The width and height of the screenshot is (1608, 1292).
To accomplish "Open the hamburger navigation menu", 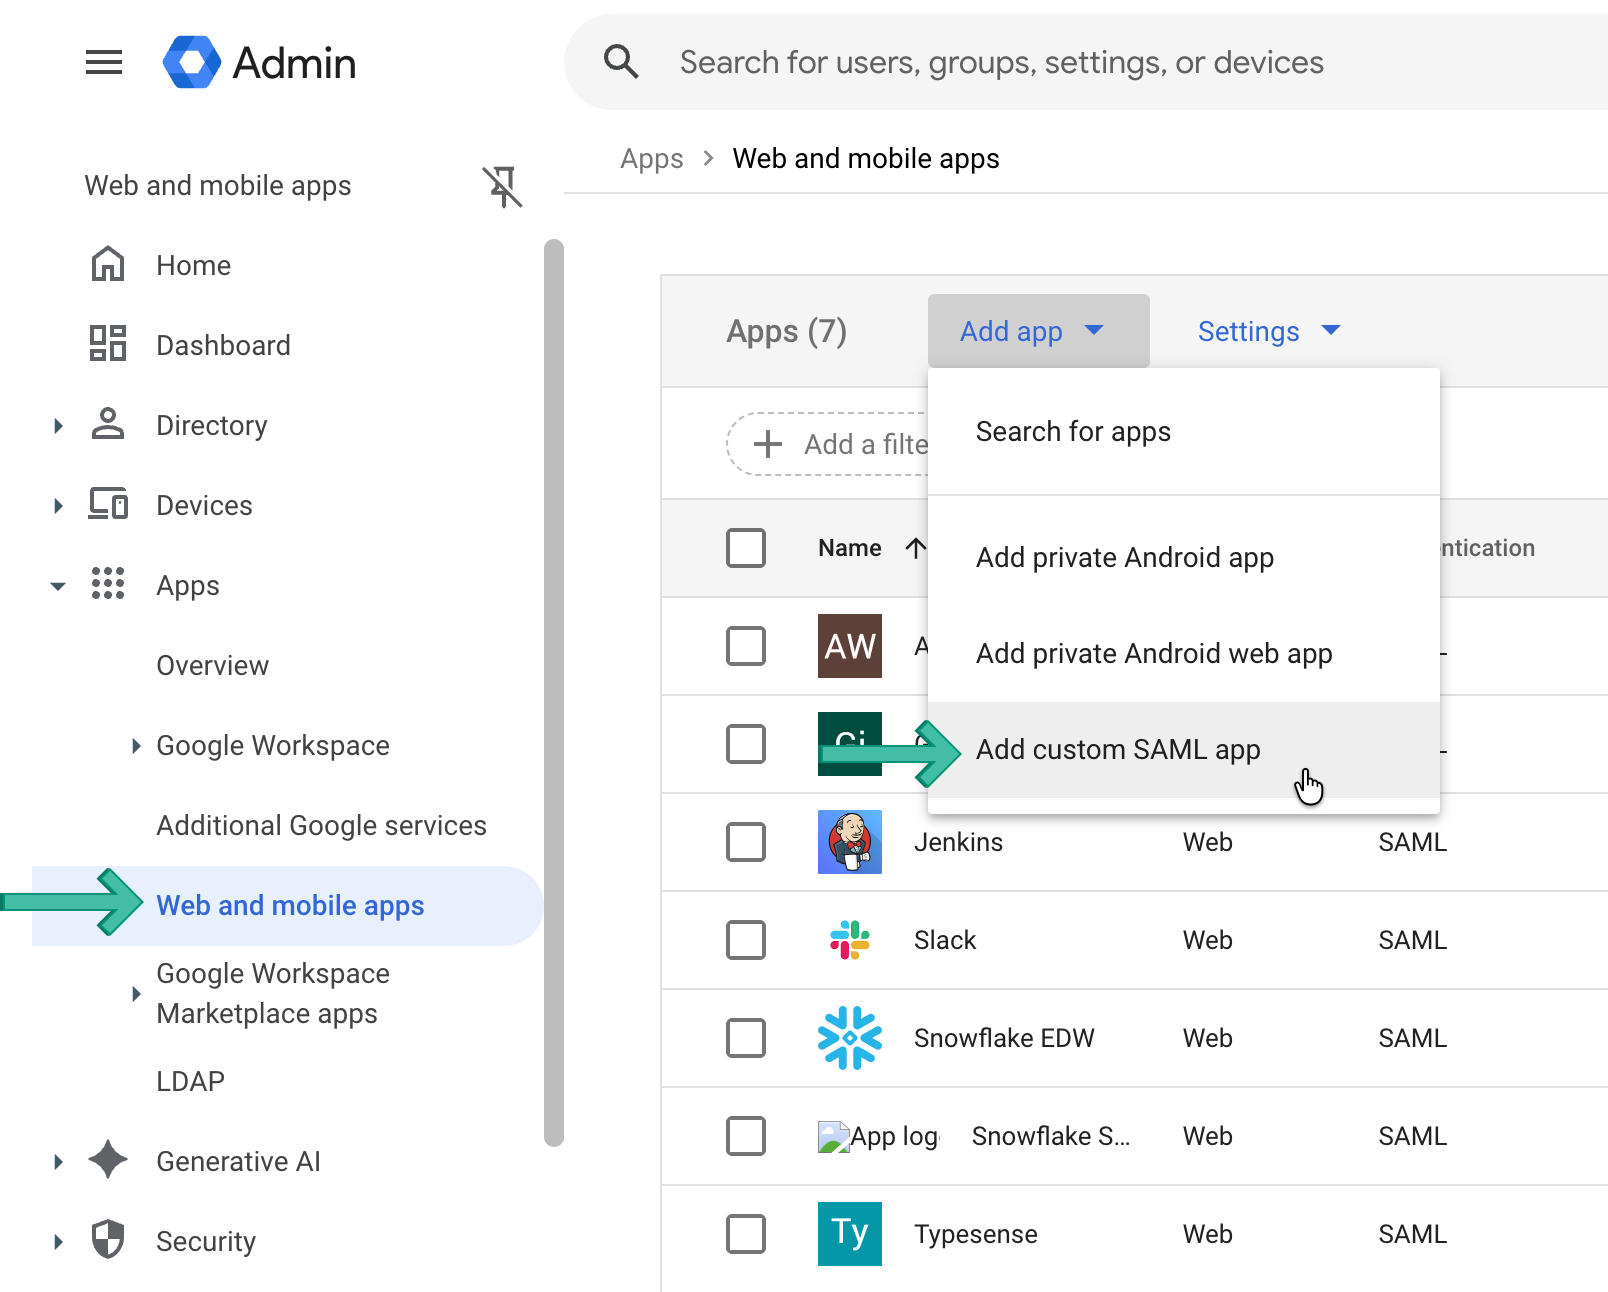I will [103, 62].
